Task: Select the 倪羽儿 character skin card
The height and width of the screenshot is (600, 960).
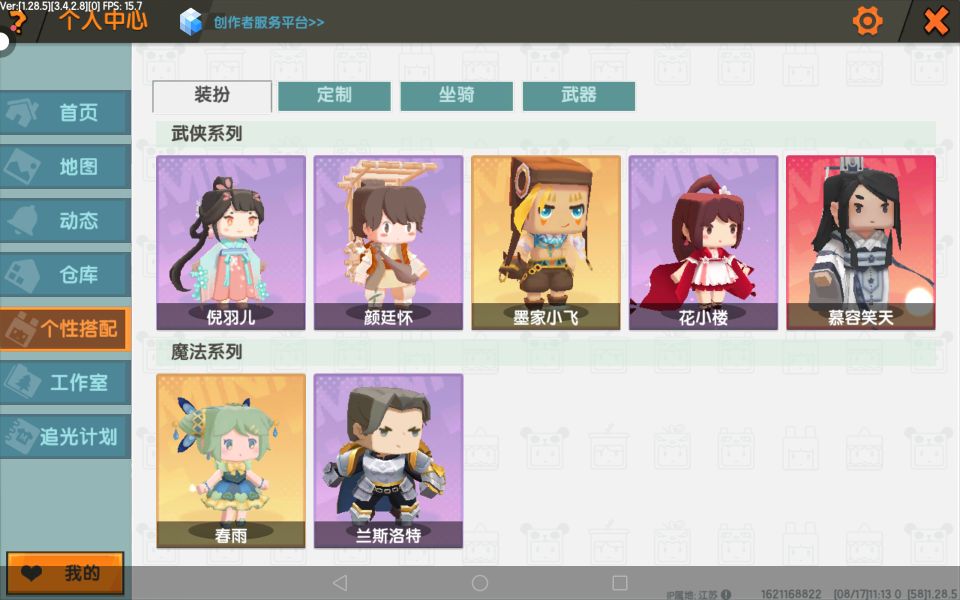Action: [x=231, y=242]
